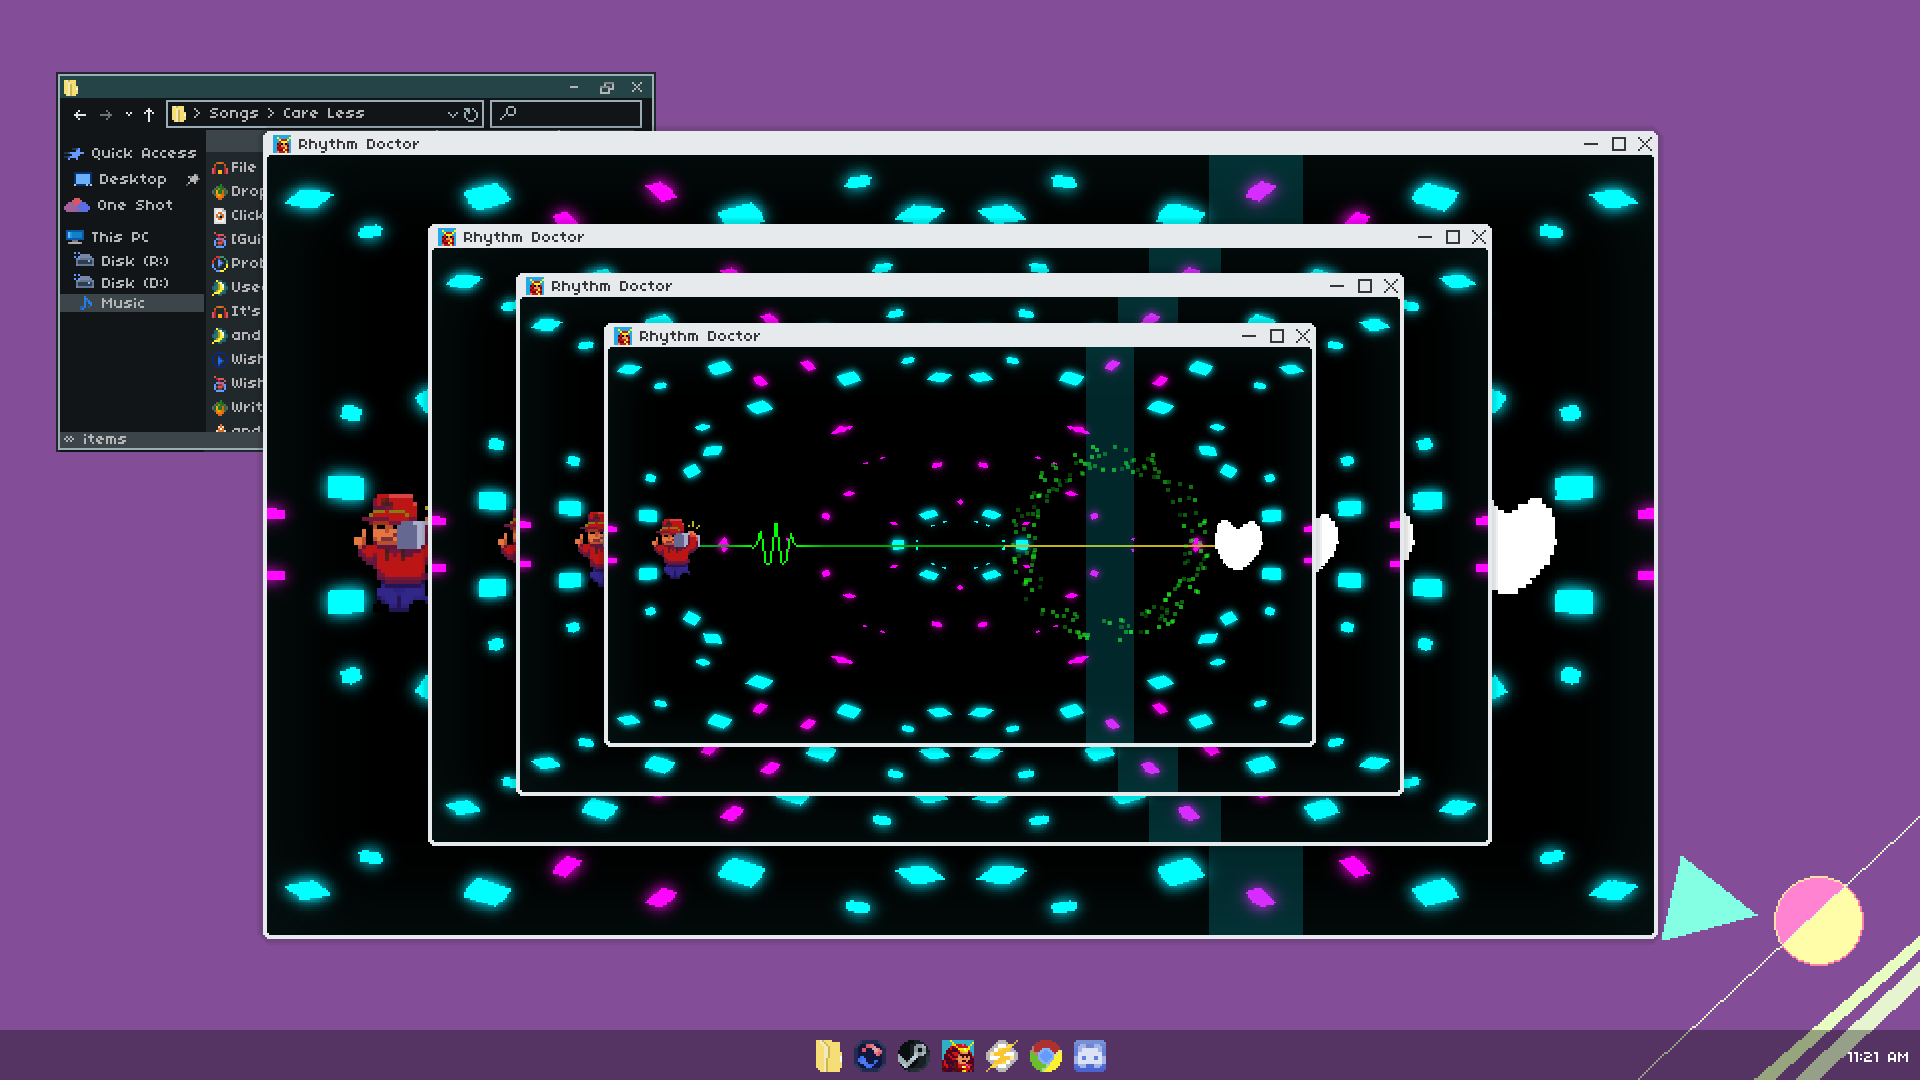Click the white heart in innermost game window
The width and height of the screenshot is (1920, 1080).
(1238, 544)
